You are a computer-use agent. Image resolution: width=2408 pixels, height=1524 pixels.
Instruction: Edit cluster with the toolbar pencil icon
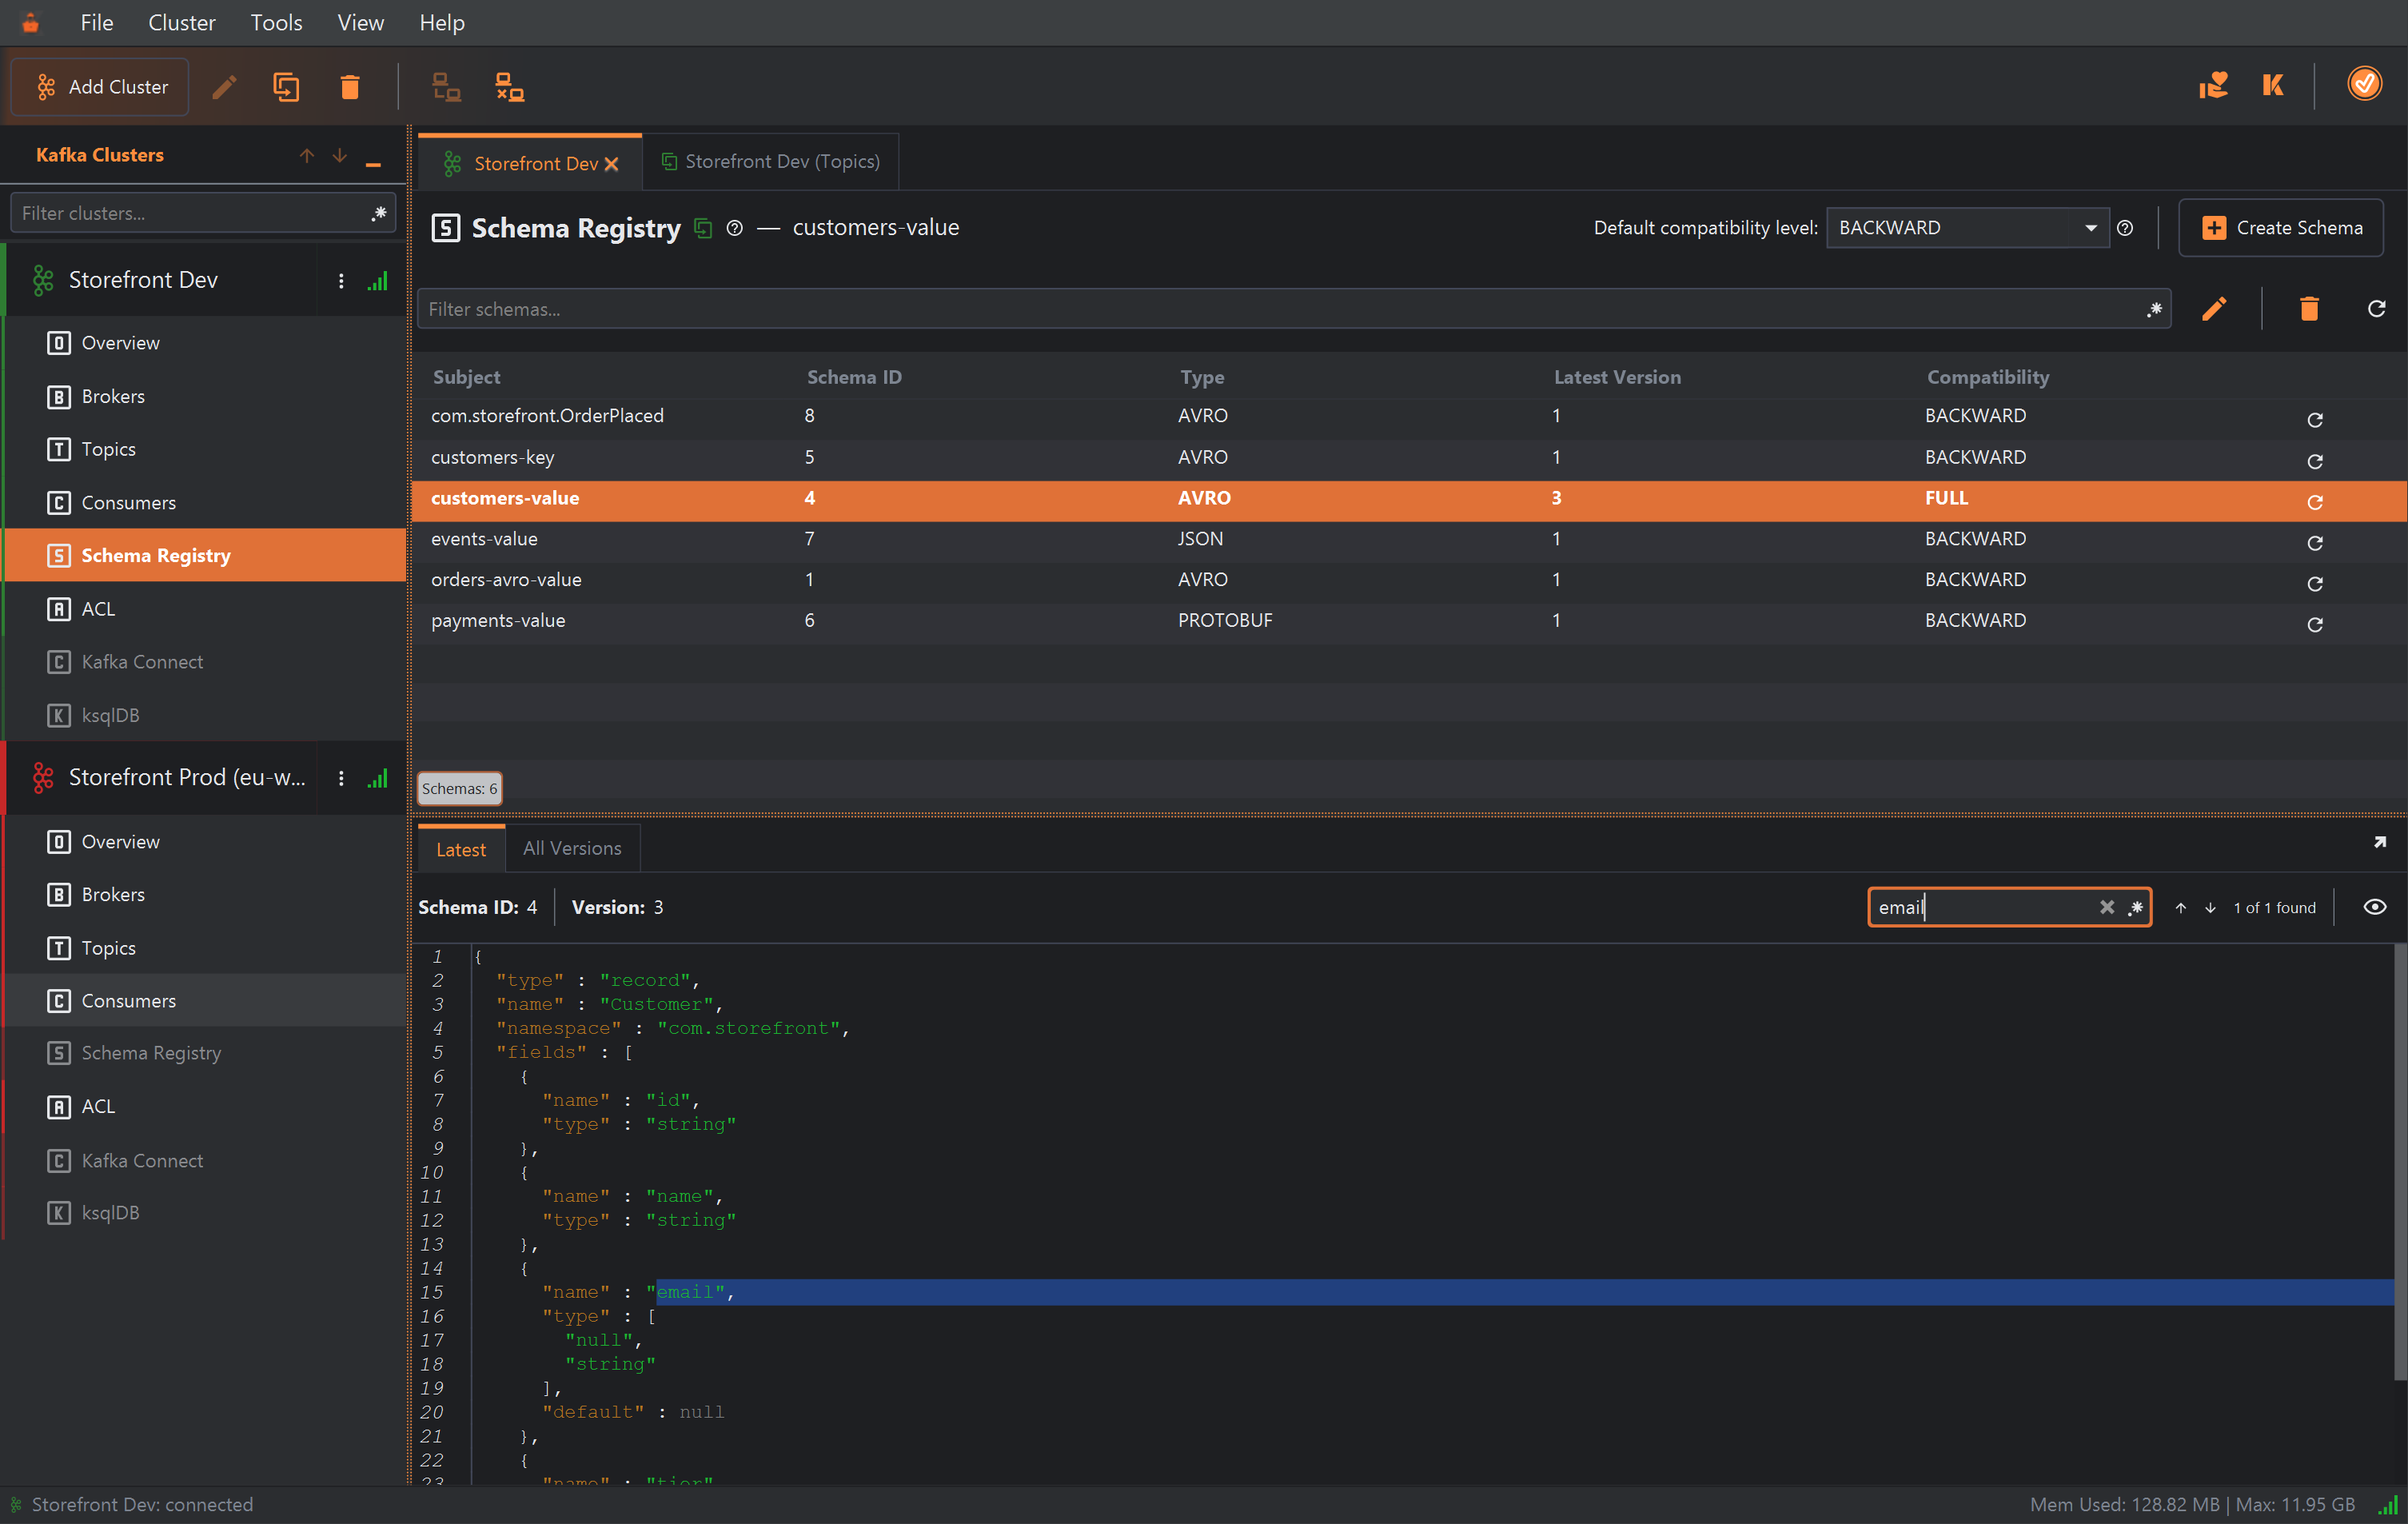pyautogui.click(x=224, y=87)
